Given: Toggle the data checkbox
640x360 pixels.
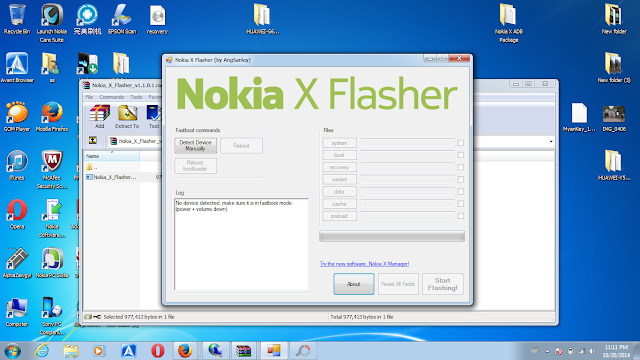Looking at the screenshot, I should (x=460, y=191).
